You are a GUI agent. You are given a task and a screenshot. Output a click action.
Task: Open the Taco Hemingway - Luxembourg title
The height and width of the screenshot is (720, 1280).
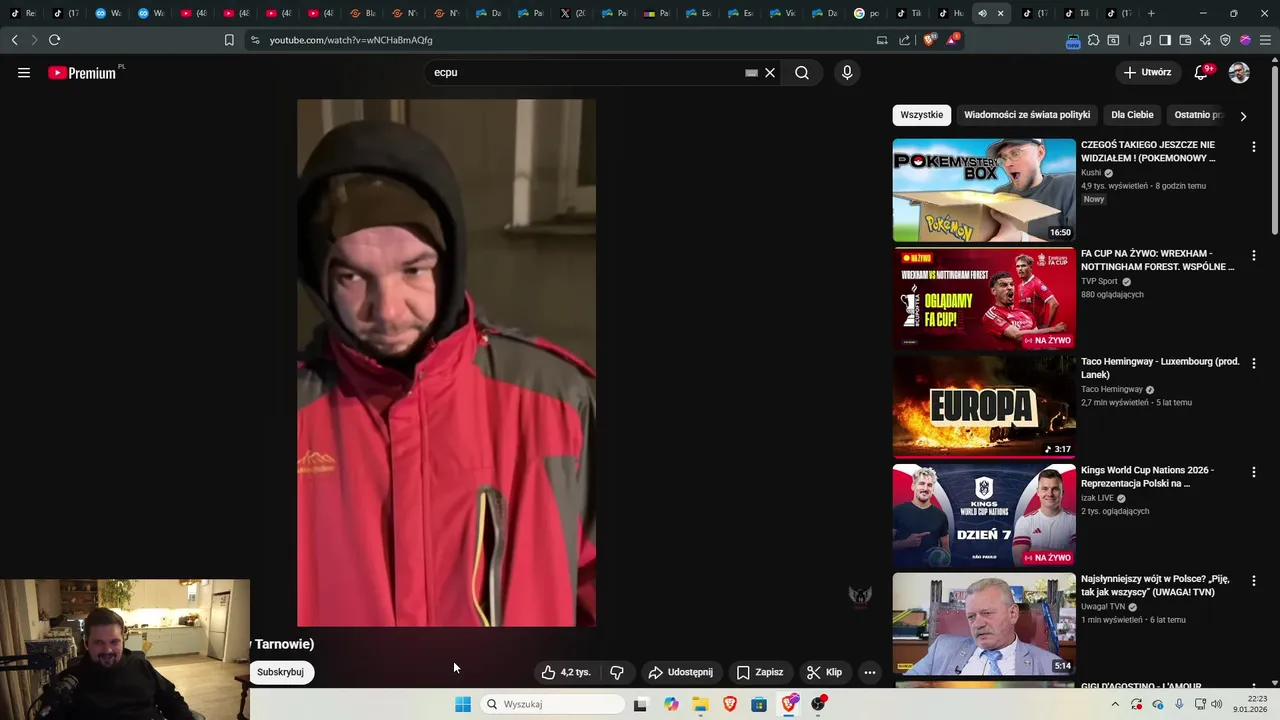pos(1160,368)
